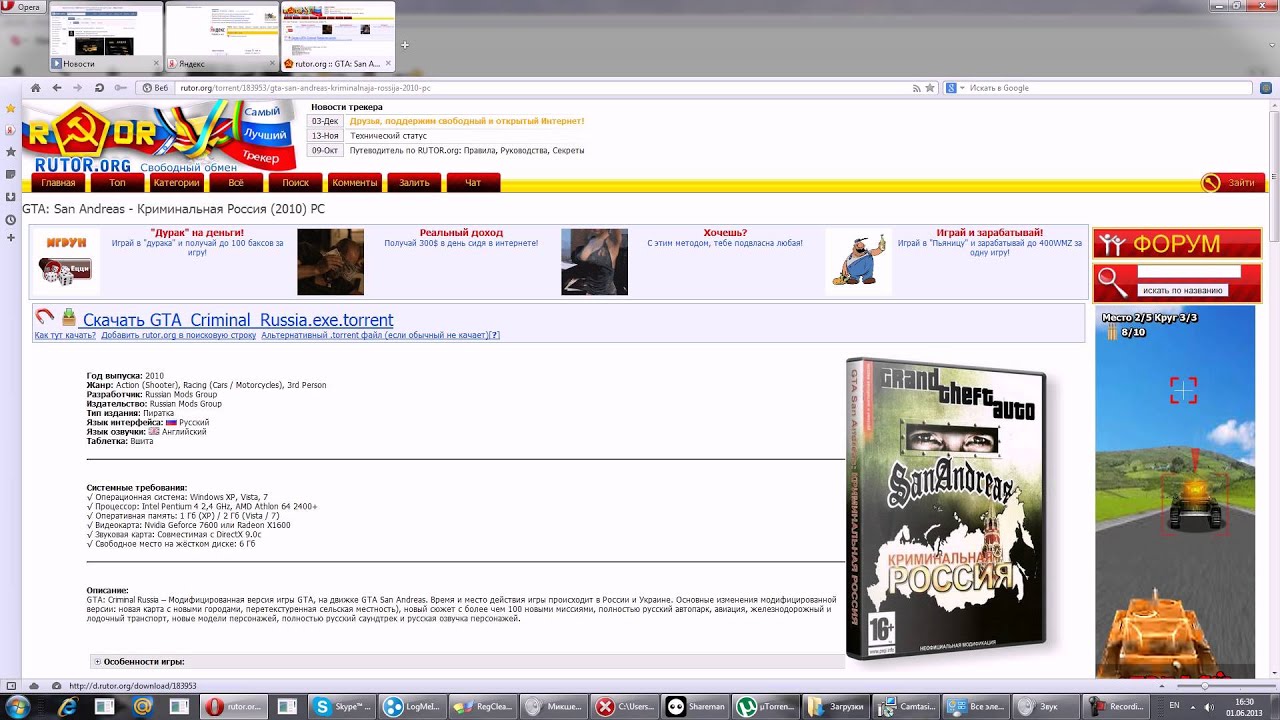
Task: Open Технический статус news link
Action: point(388,136)
